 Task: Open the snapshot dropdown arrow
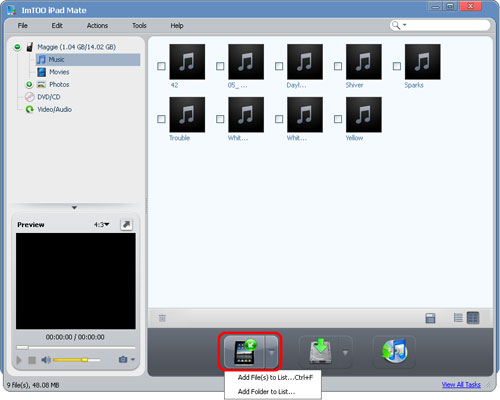[x=133, y=359]
